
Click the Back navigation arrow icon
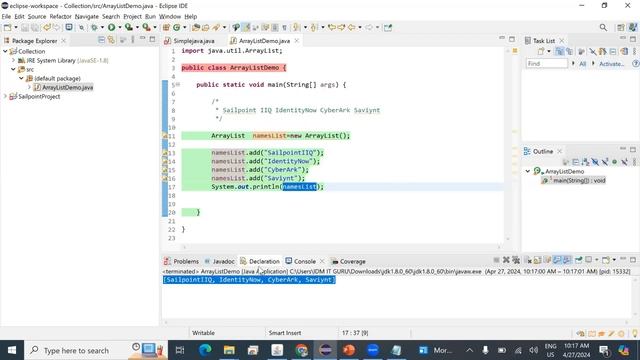351,27
